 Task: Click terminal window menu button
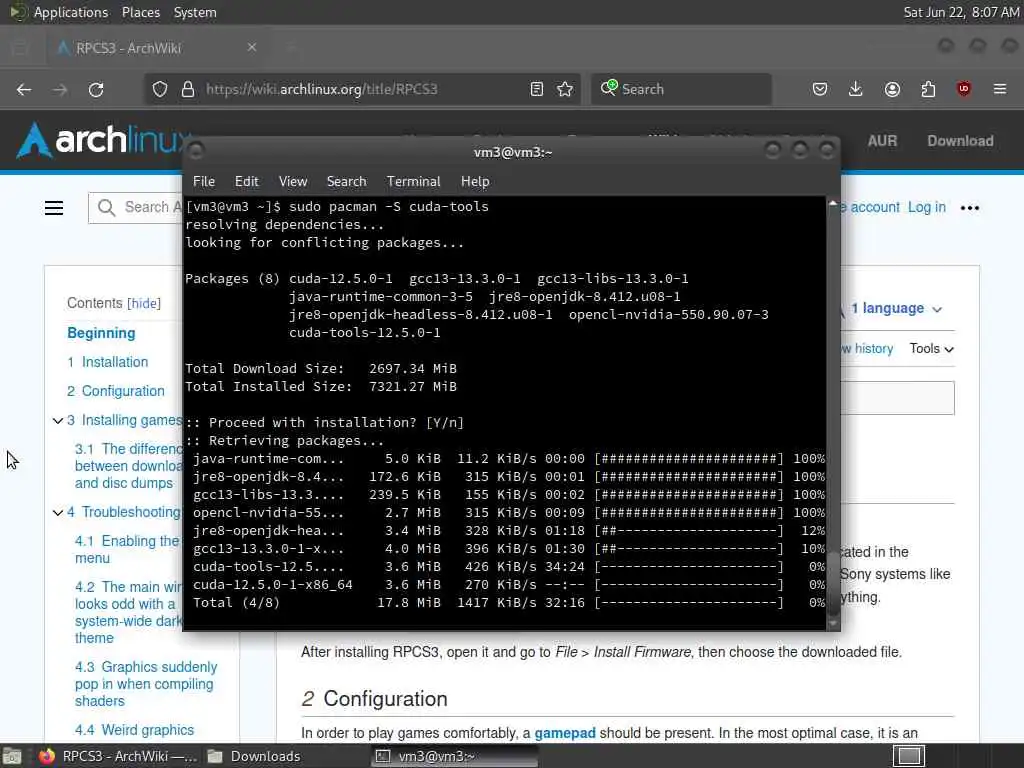195,151
